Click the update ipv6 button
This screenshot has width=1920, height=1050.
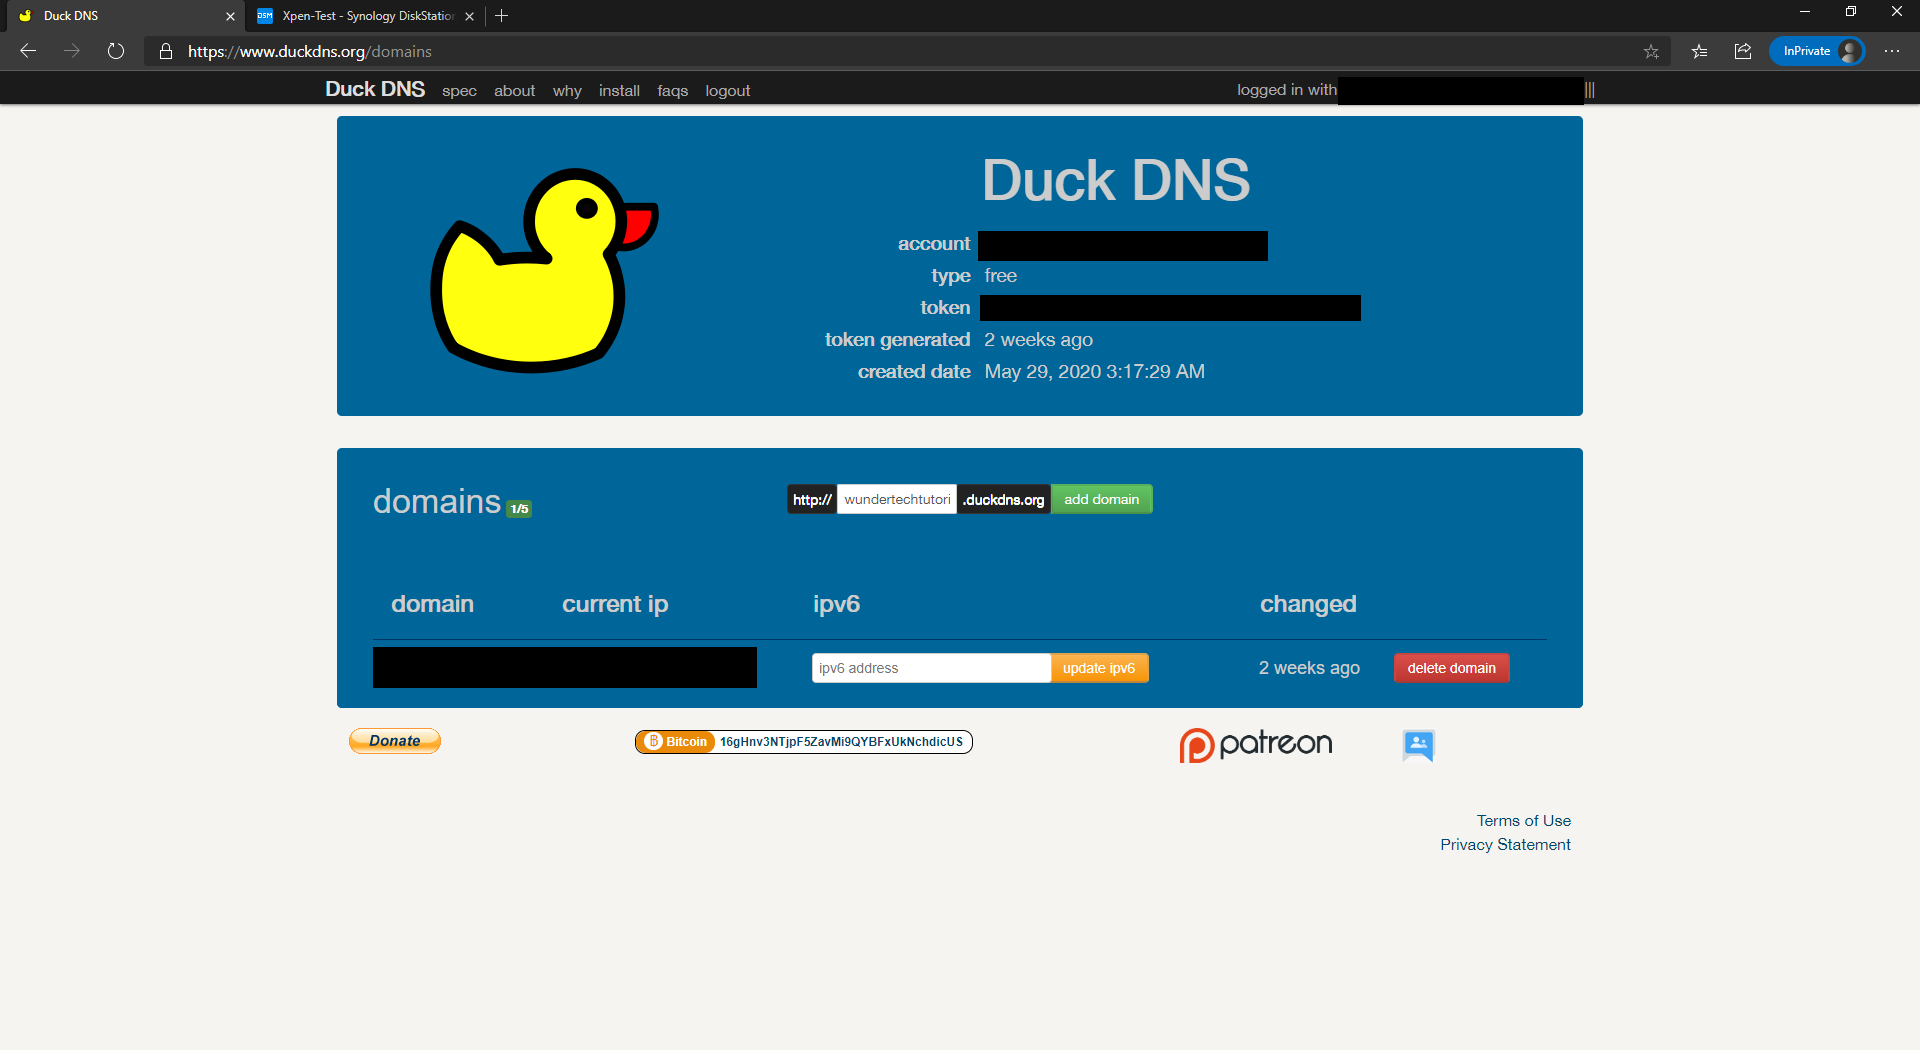1099,668
